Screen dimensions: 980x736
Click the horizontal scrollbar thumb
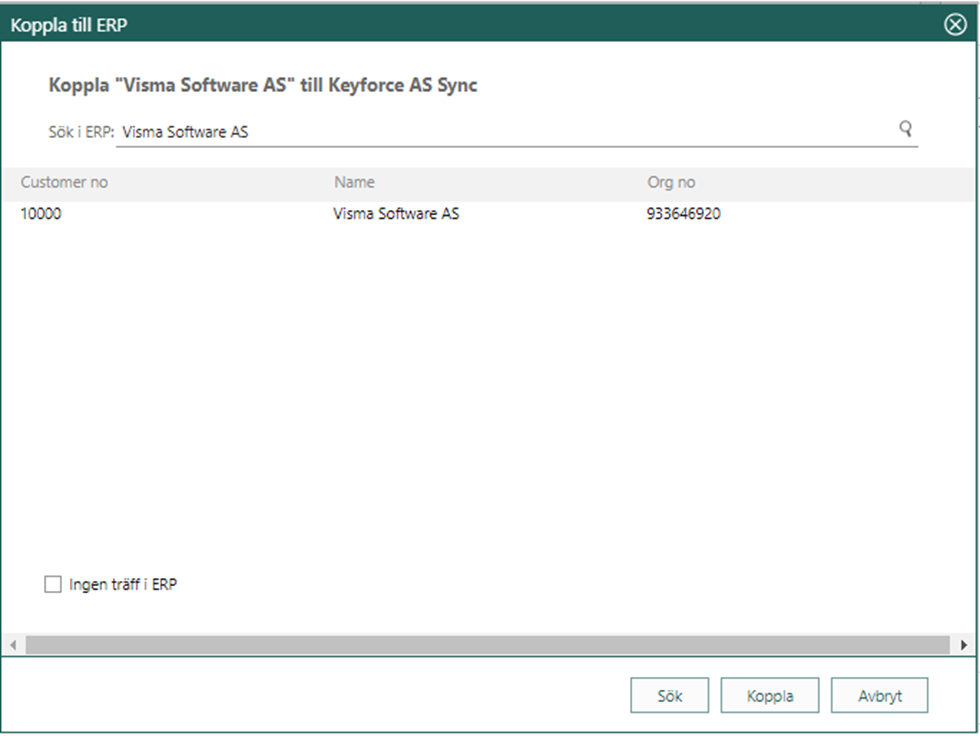[487, 645]
